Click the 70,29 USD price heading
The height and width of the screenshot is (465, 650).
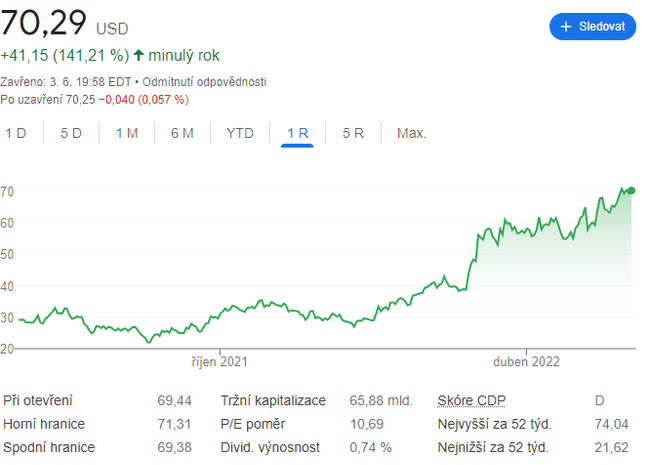[x=64, y=22]
